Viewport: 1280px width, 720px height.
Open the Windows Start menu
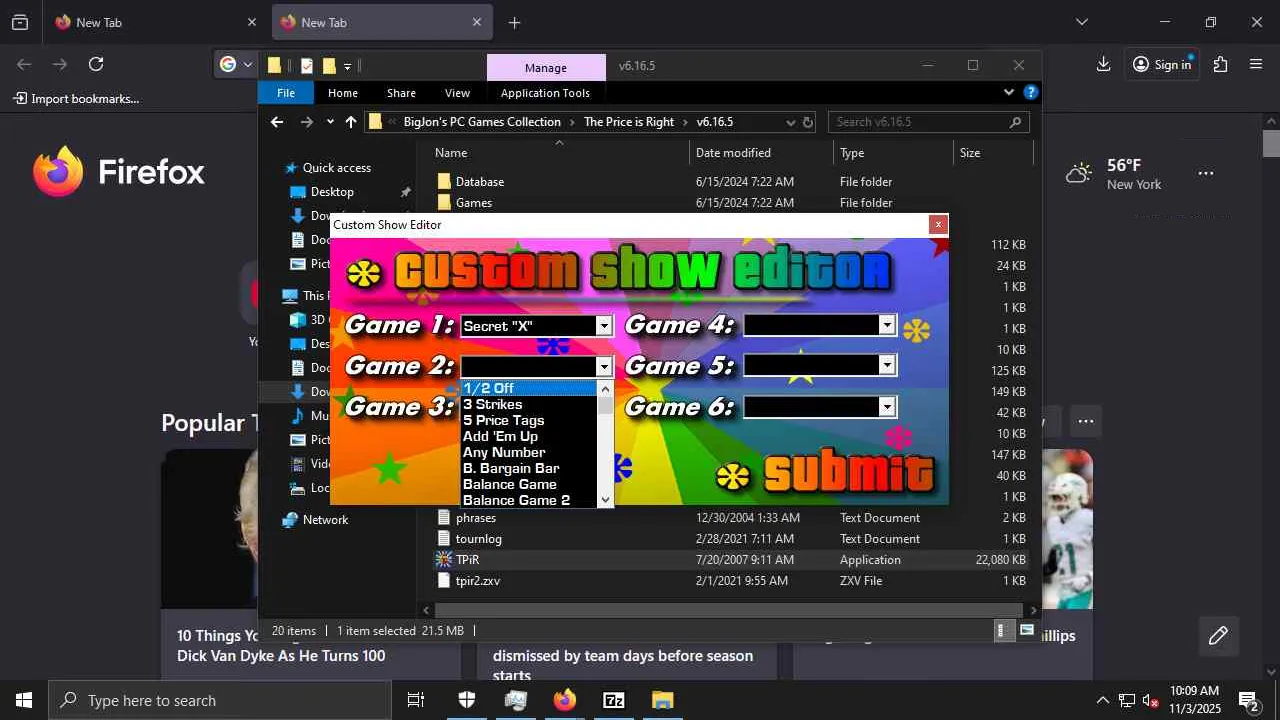coord(24,700)
